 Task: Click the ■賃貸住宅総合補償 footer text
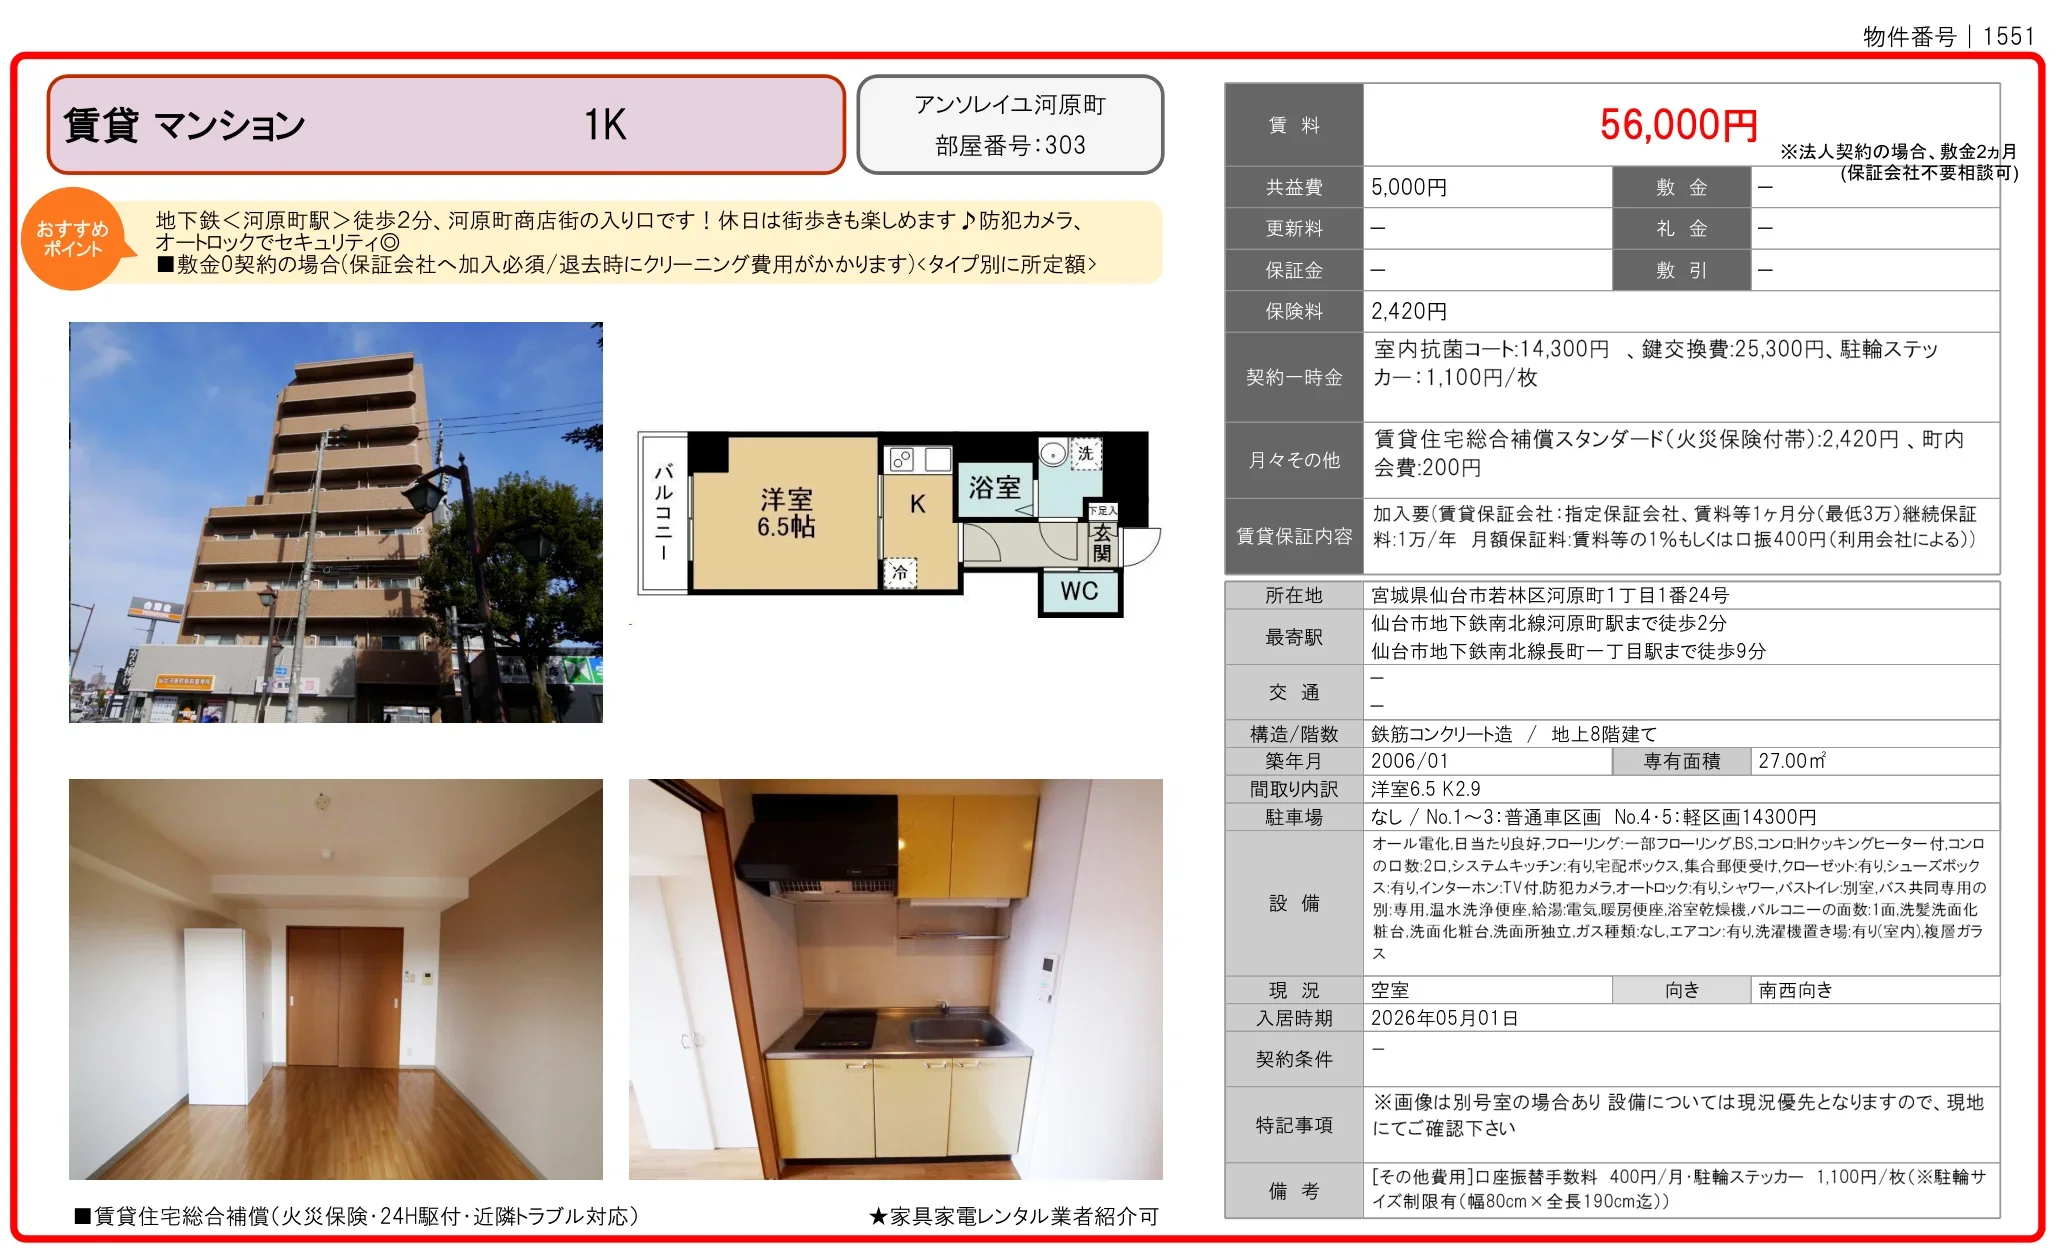click(357, 1216)
